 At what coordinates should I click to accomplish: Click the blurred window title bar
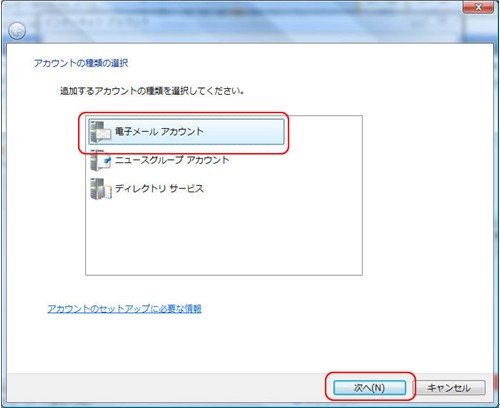point(233,22)
